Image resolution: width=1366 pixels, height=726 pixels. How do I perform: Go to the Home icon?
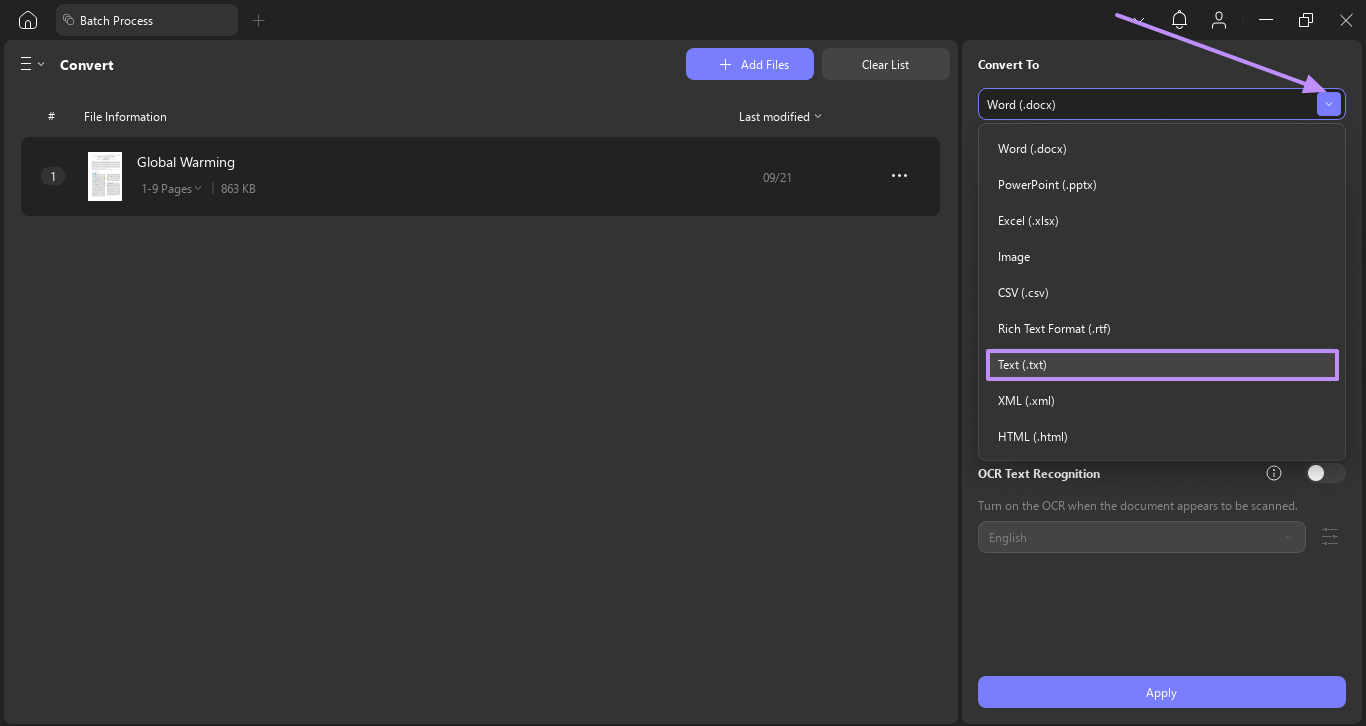[x=28, y=20]
